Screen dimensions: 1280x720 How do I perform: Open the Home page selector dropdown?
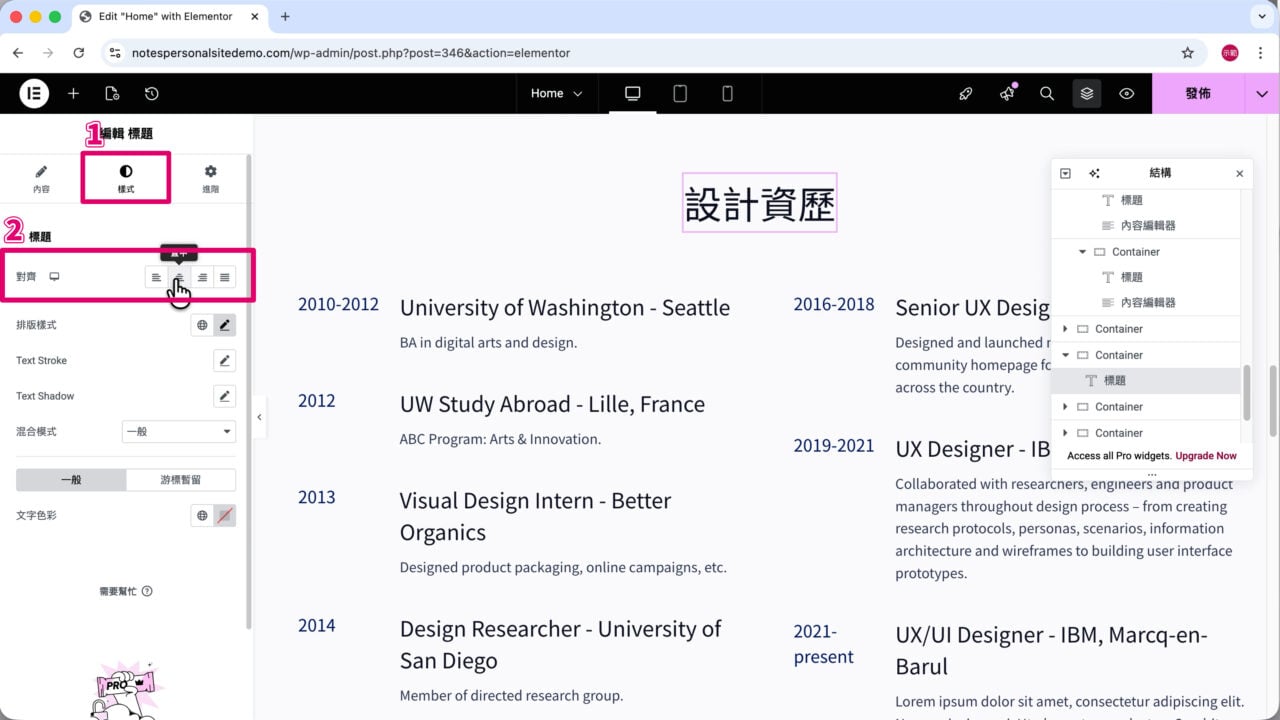(x=556, y=93)
